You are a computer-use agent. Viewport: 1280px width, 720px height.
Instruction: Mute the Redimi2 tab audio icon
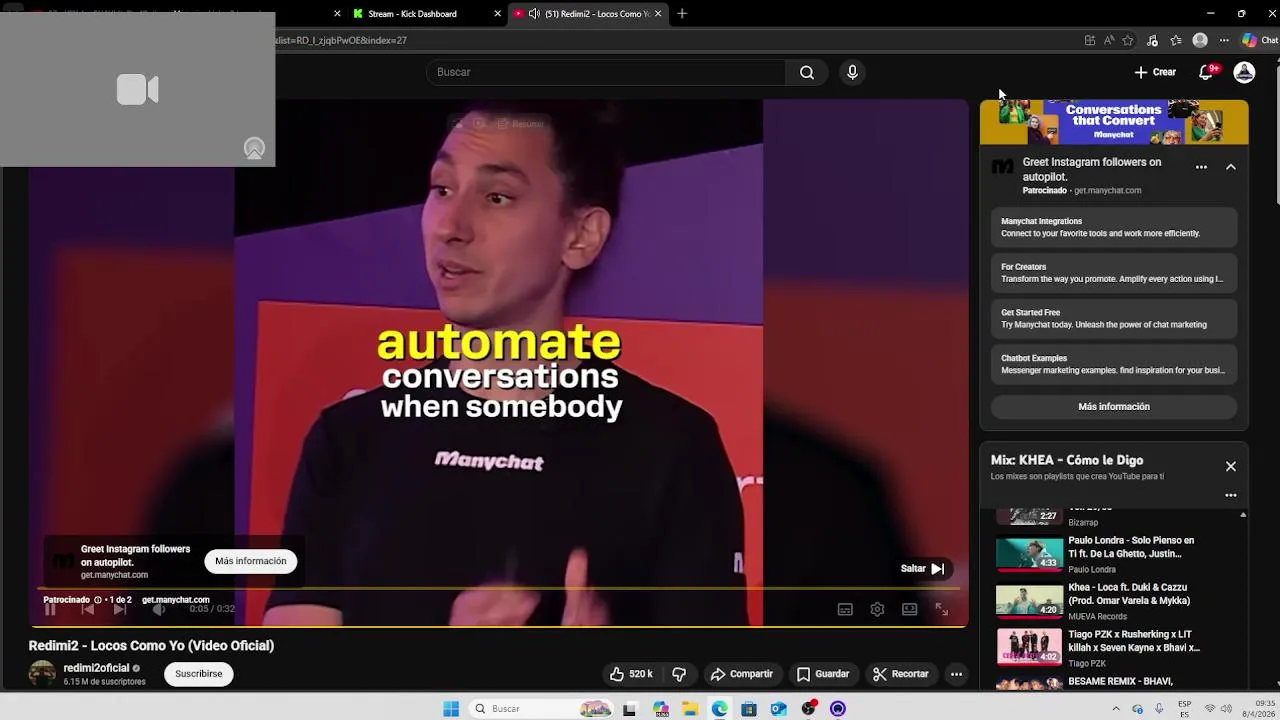pyautogui.click(x=534, y=14)
